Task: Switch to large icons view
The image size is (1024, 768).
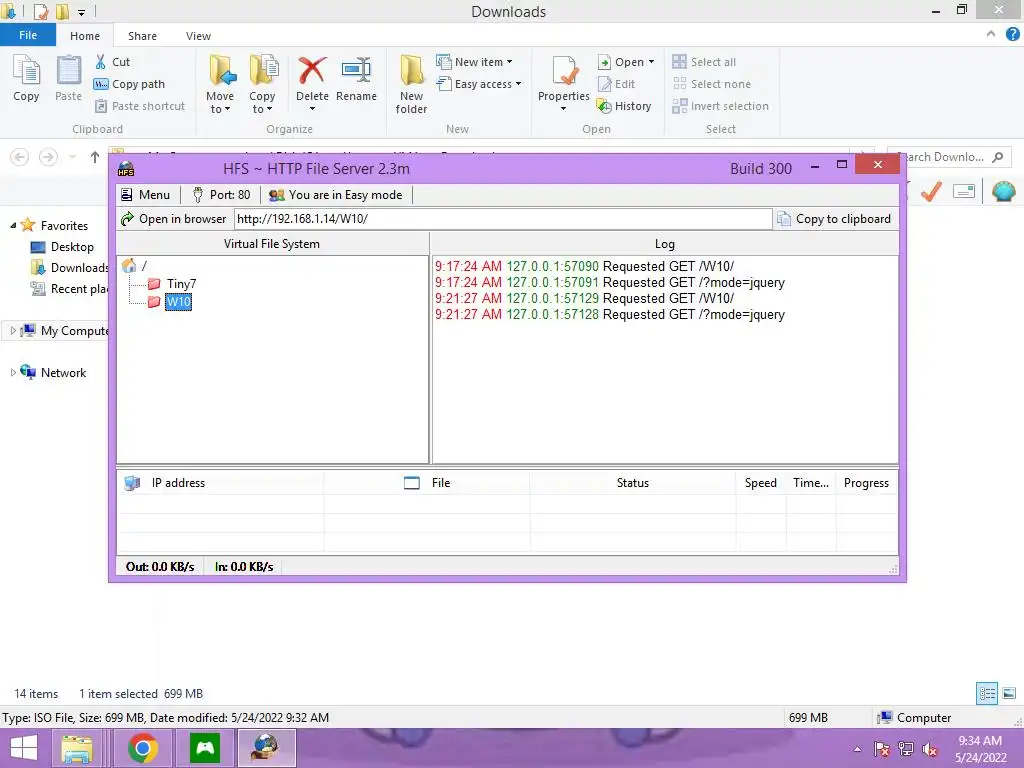Action: pyautogui.click(x=1009, y=693)
